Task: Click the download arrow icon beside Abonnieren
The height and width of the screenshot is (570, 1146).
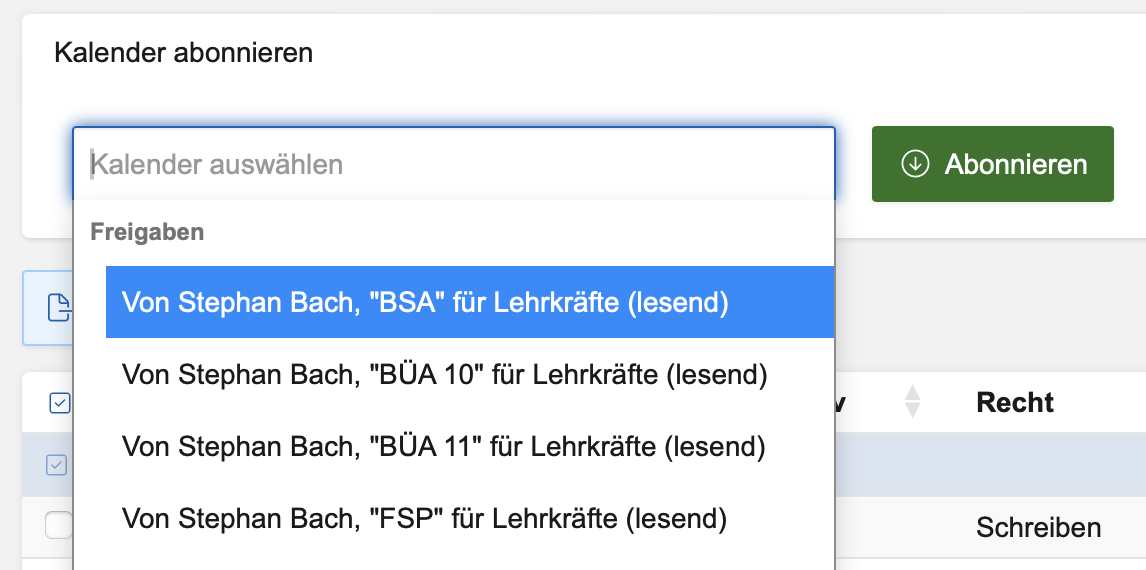Action: 915,164
